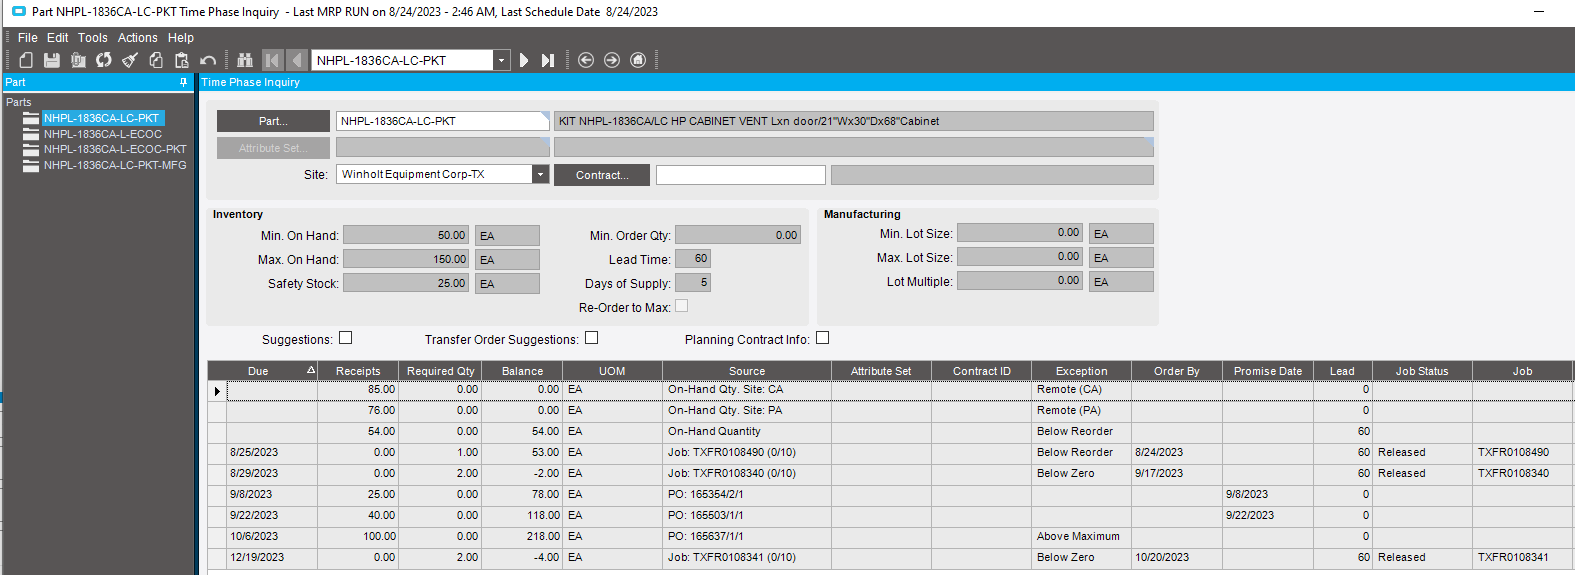Click the Home circle icon in toolbar
This screenshot has height=575, width=1575.
638,60
